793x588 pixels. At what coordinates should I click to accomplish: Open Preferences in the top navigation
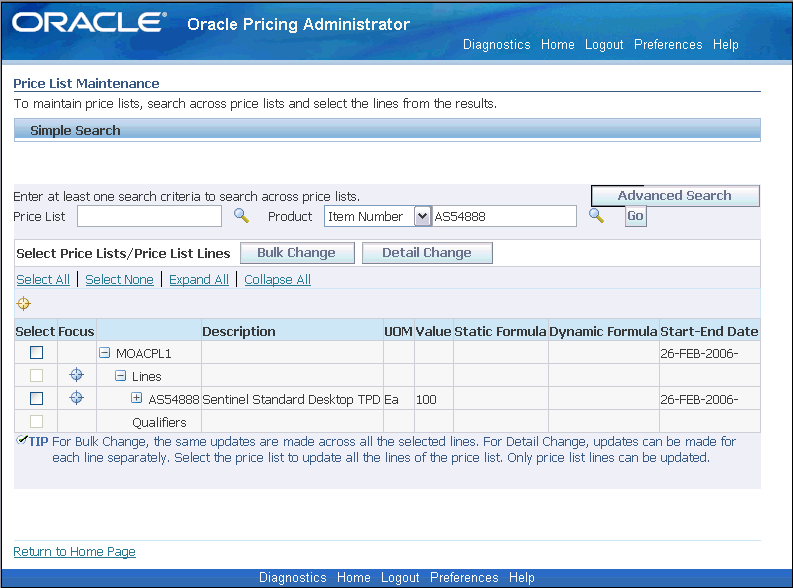668,44
